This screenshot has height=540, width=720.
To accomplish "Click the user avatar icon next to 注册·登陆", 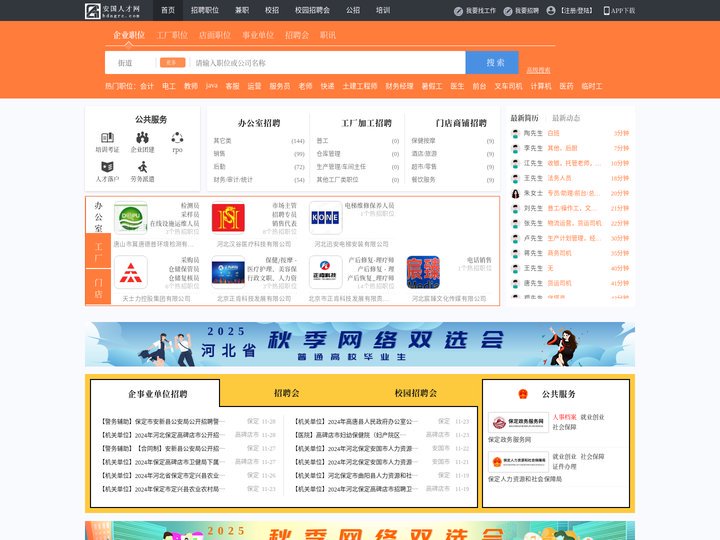I will click(551, 11).
